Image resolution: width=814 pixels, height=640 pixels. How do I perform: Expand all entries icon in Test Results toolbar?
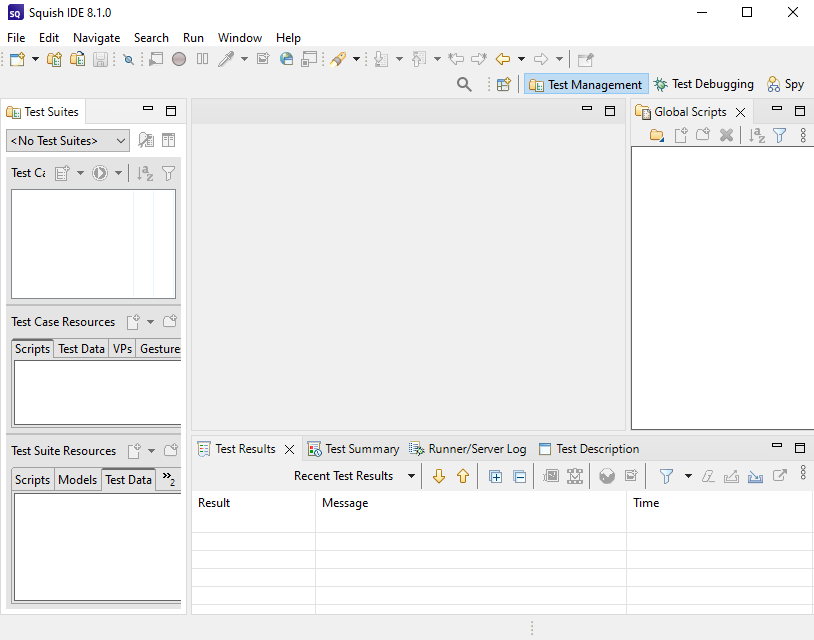495,476
